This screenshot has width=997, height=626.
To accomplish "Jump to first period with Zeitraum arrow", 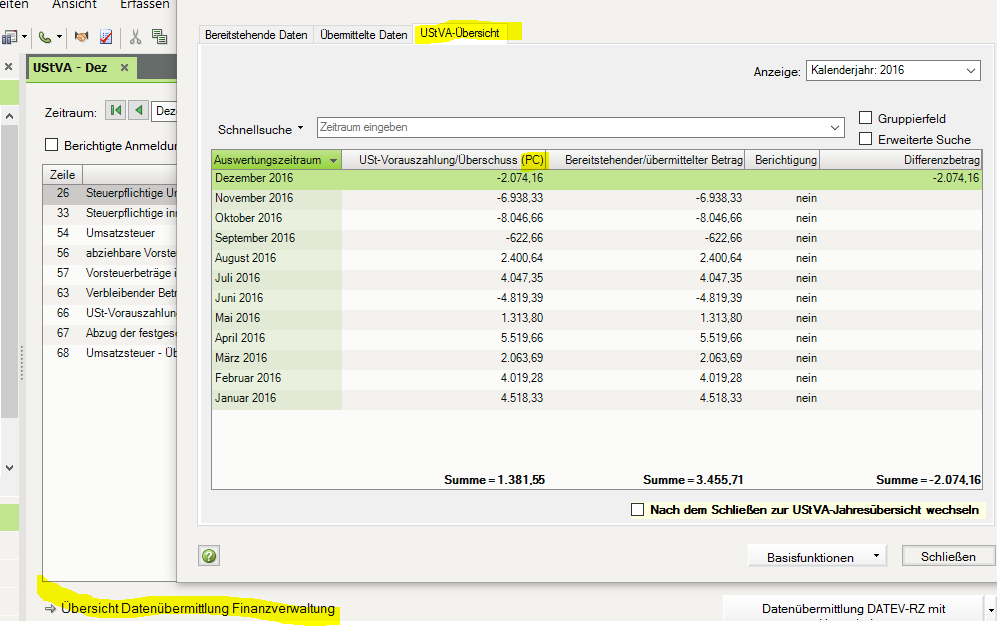I will (x=116, y=111).
